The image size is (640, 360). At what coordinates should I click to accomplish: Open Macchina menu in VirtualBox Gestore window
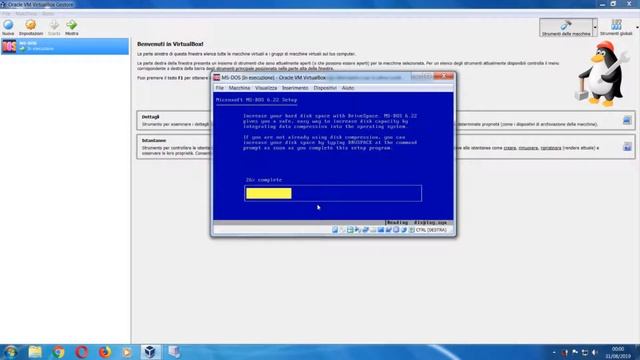tap(26, 13)
